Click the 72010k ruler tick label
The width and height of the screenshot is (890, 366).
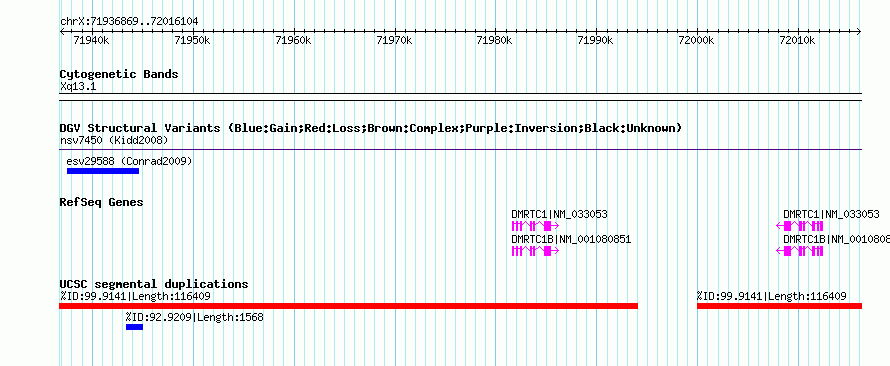click(797, 40)
